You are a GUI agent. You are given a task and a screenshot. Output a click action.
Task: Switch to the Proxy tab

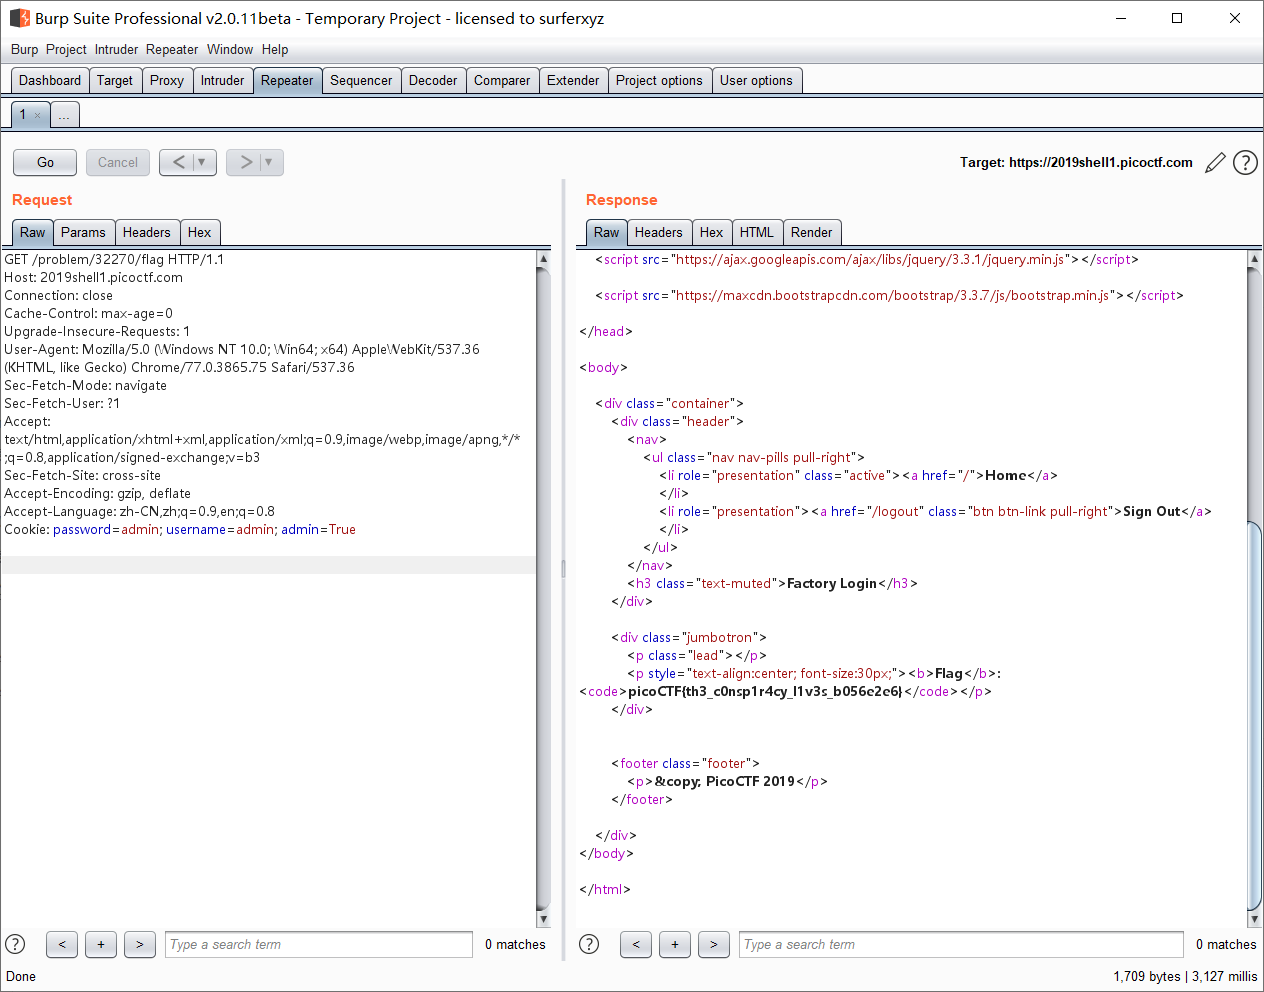167,81
